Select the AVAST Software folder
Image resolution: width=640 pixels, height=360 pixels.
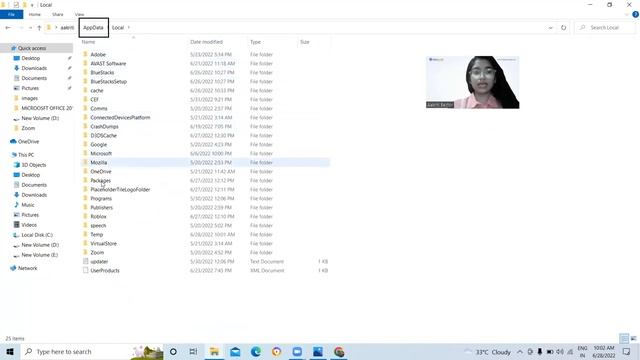tap(108, 64)
